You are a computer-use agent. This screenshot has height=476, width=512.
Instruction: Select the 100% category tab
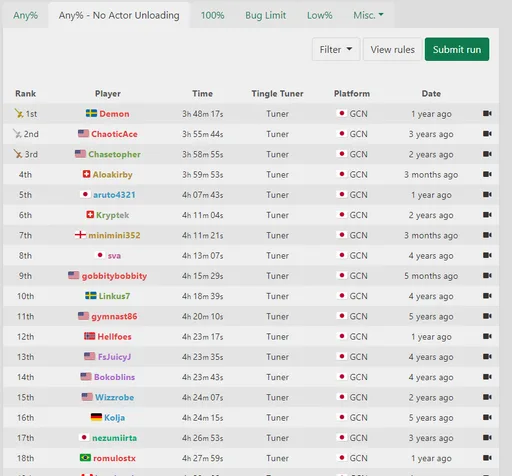[212, 15]
